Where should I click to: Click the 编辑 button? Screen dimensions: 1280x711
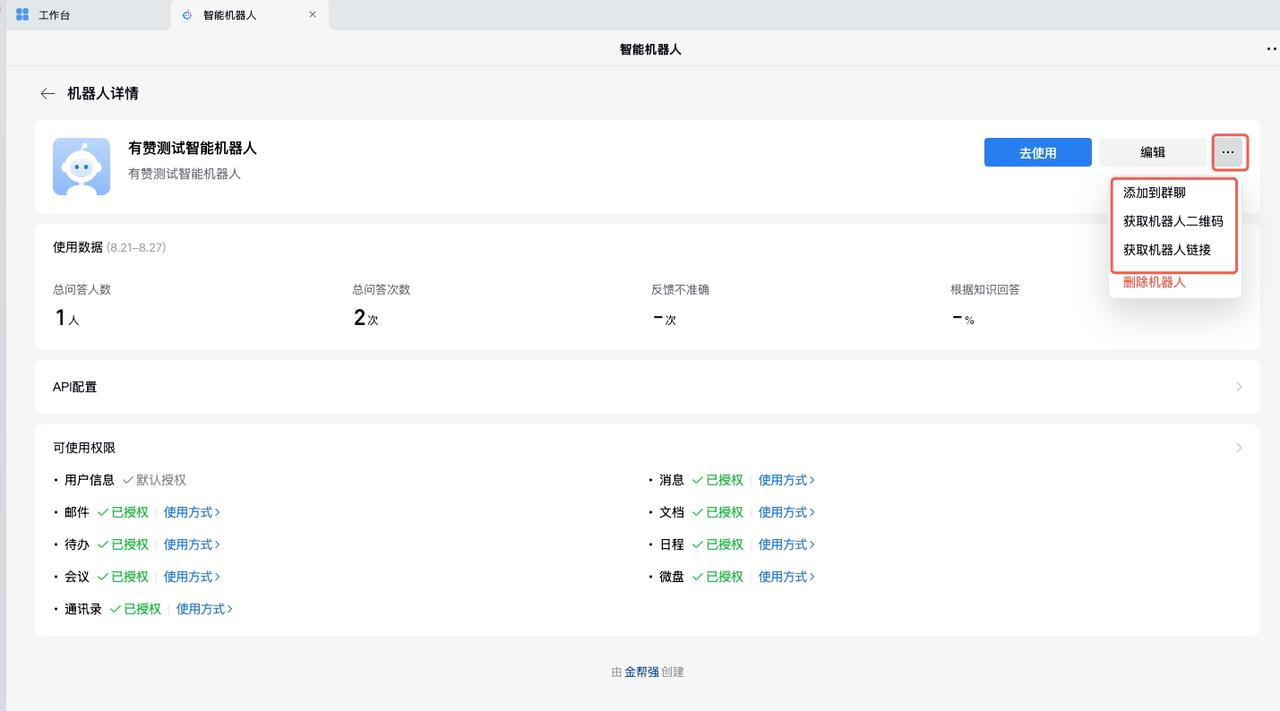(1153, 152)
